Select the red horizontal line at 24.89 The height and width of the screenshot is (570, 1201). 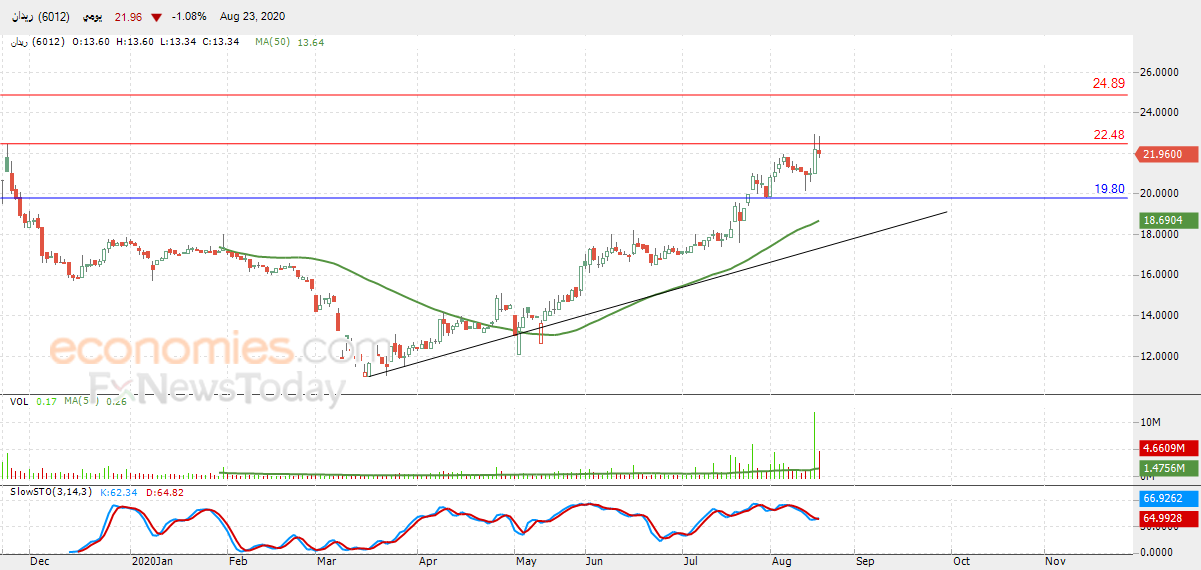(x=566, y=95)
